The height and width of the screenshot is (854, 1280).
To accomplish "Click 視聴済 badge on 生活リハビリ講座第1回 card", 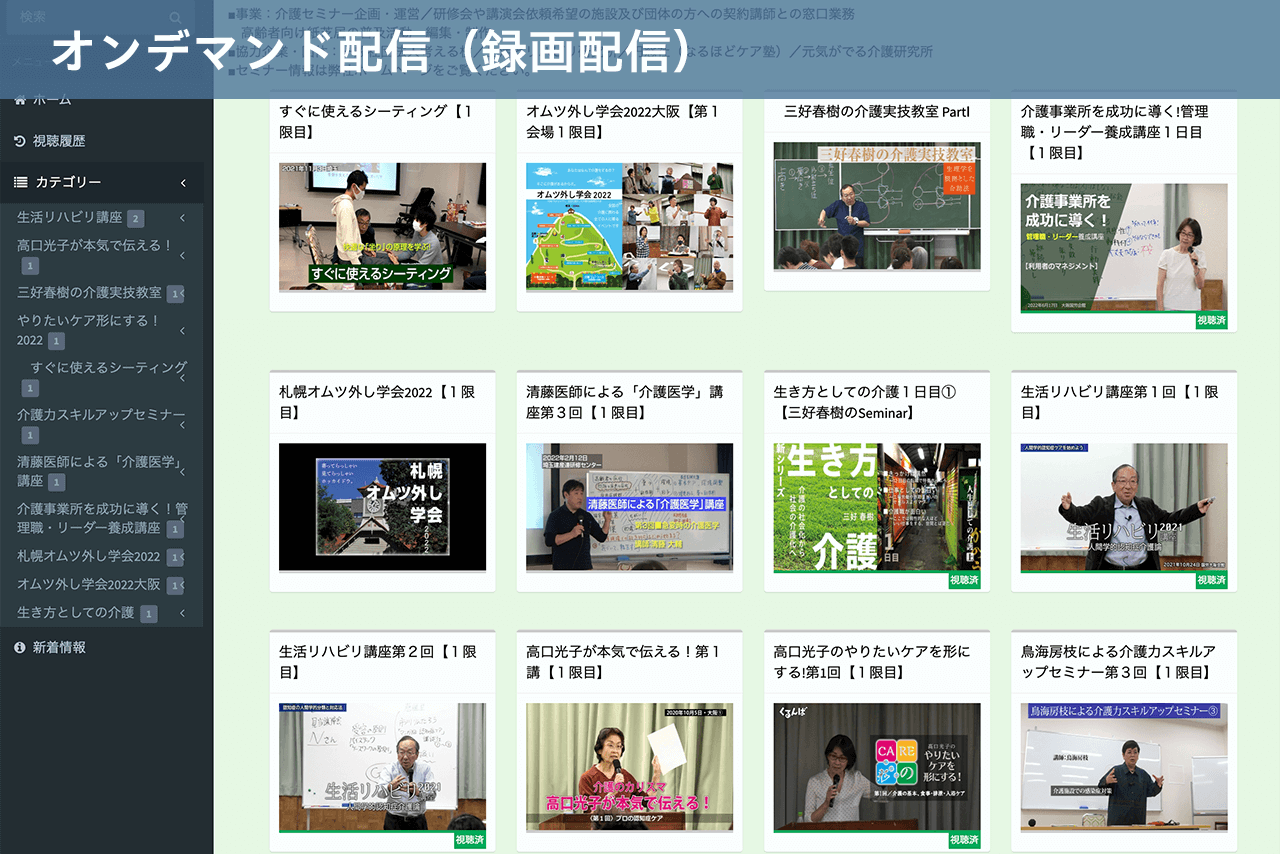I will [x=1212, y=580].
